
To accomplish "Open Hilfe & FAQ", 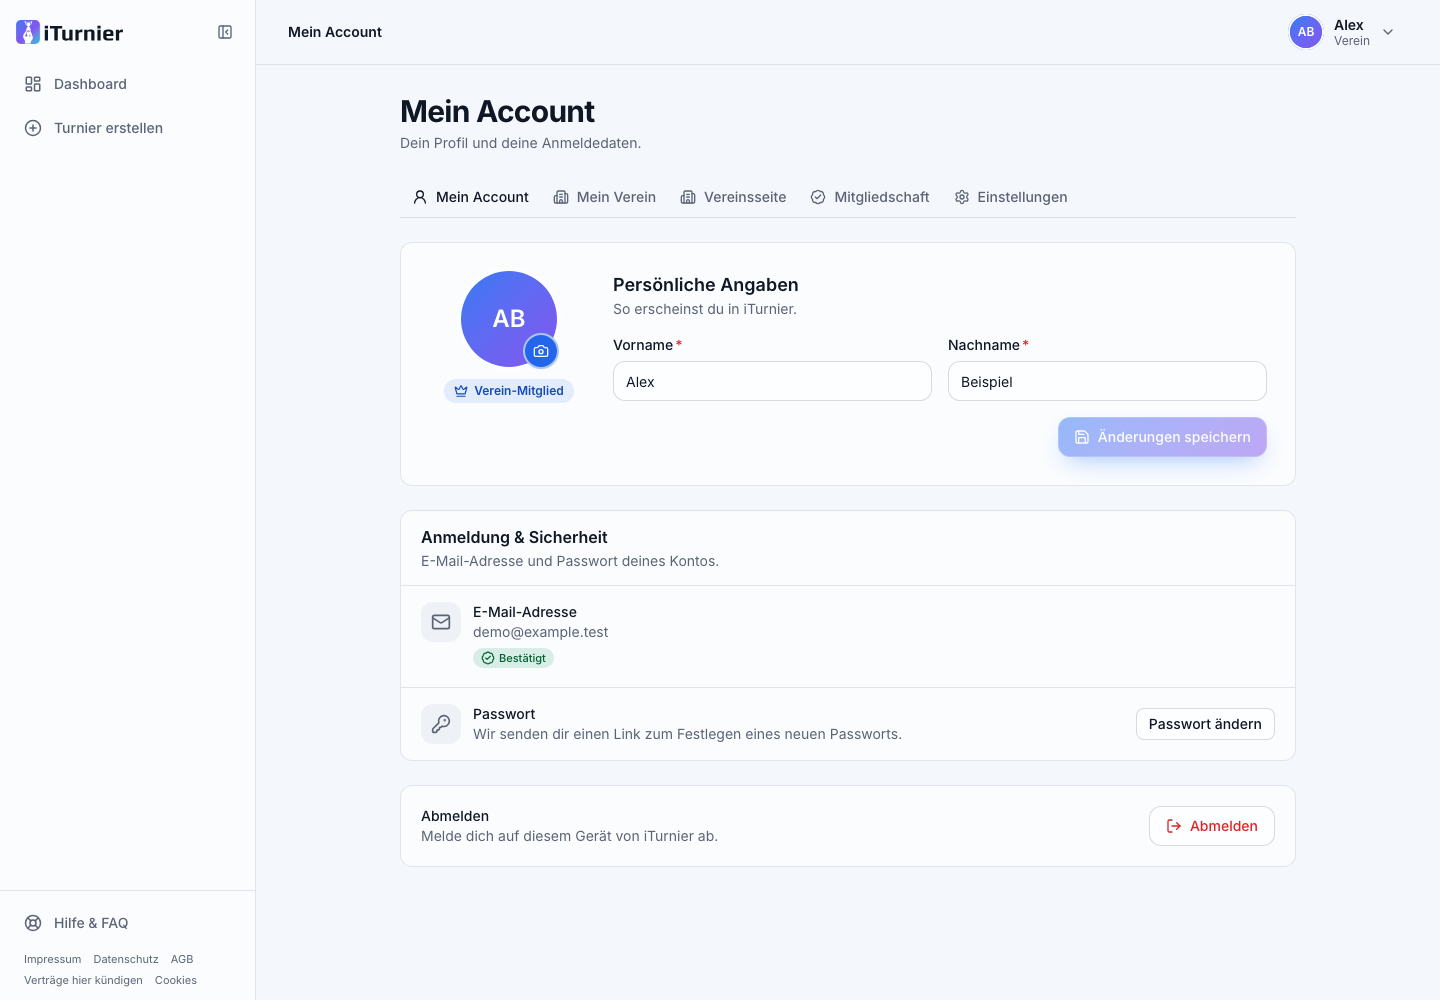I will click(x=128, y=923).
